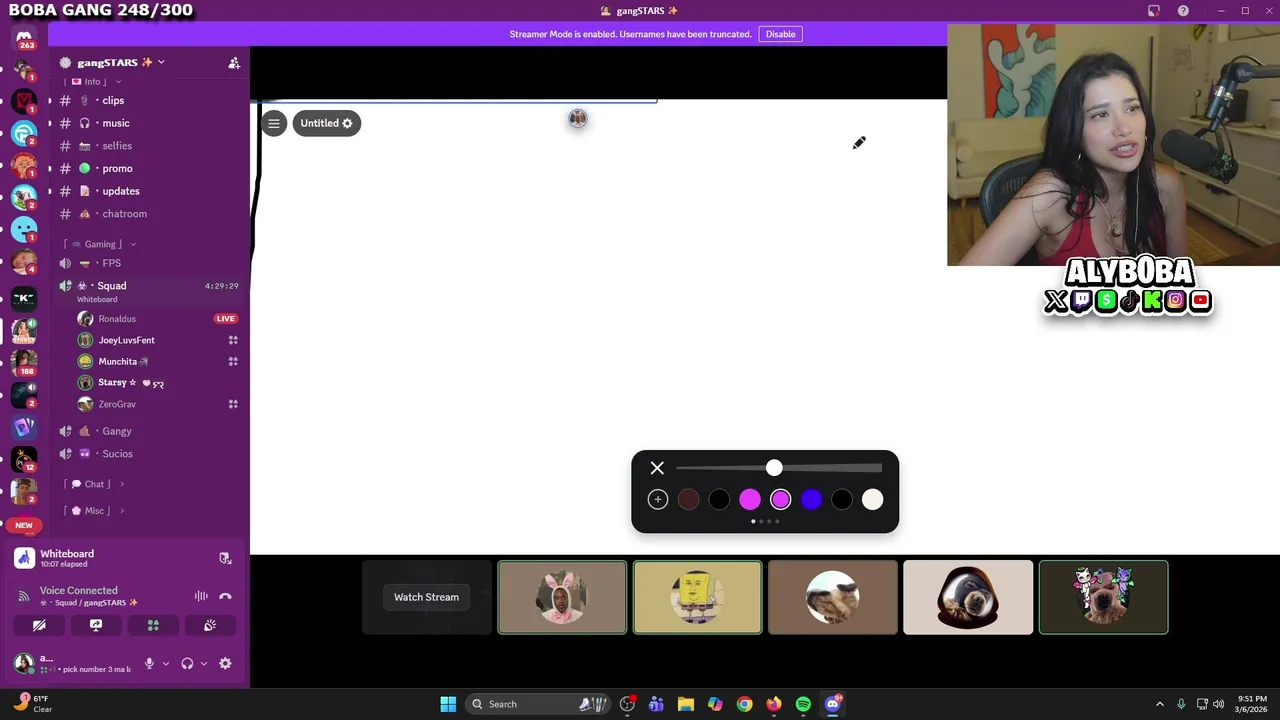Adjust the brush size slider handle

(x=774, y=468)
